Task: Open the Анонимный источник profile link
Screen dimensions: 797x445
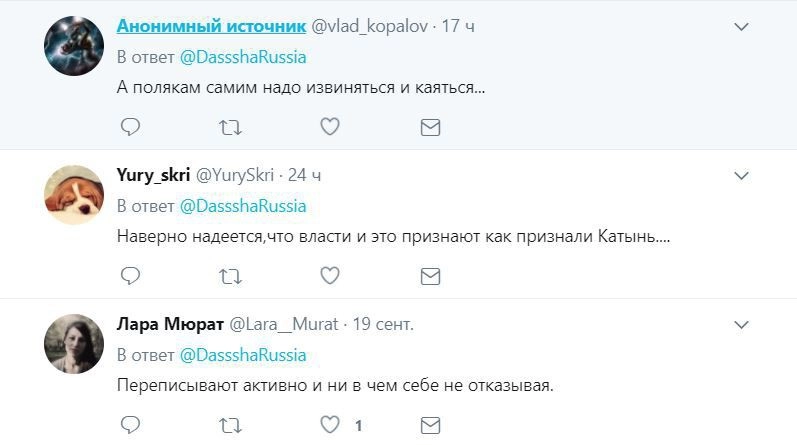Action: click(196, 26)
